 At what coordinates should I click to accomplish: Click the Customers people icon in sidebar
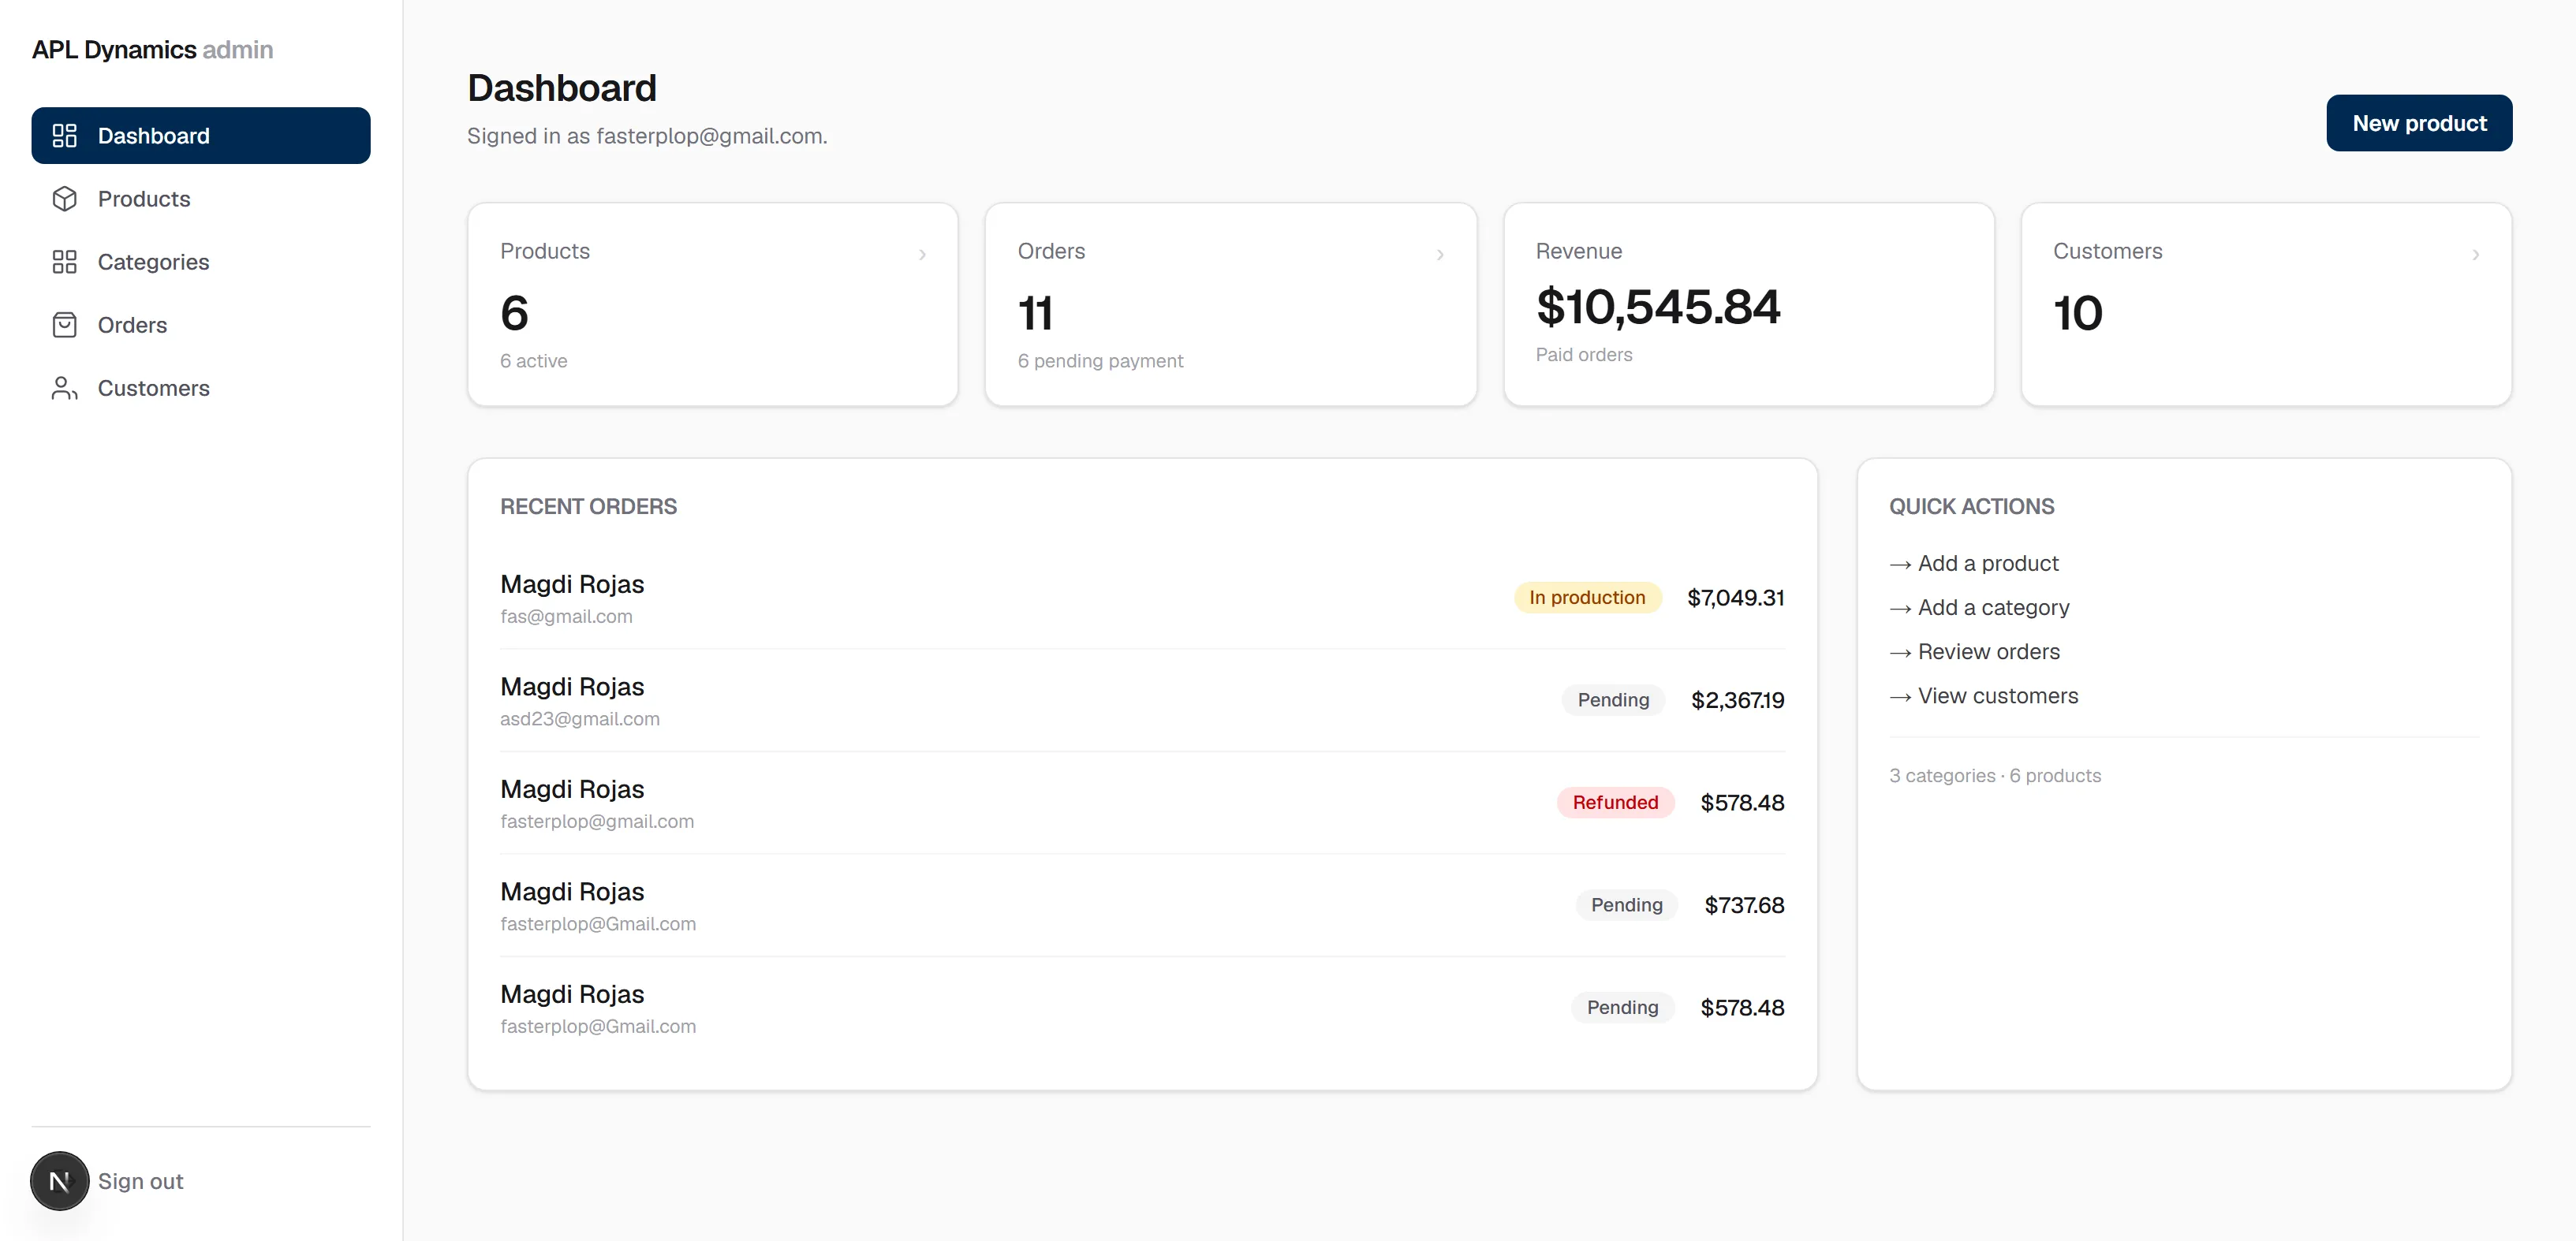(64, 388)
